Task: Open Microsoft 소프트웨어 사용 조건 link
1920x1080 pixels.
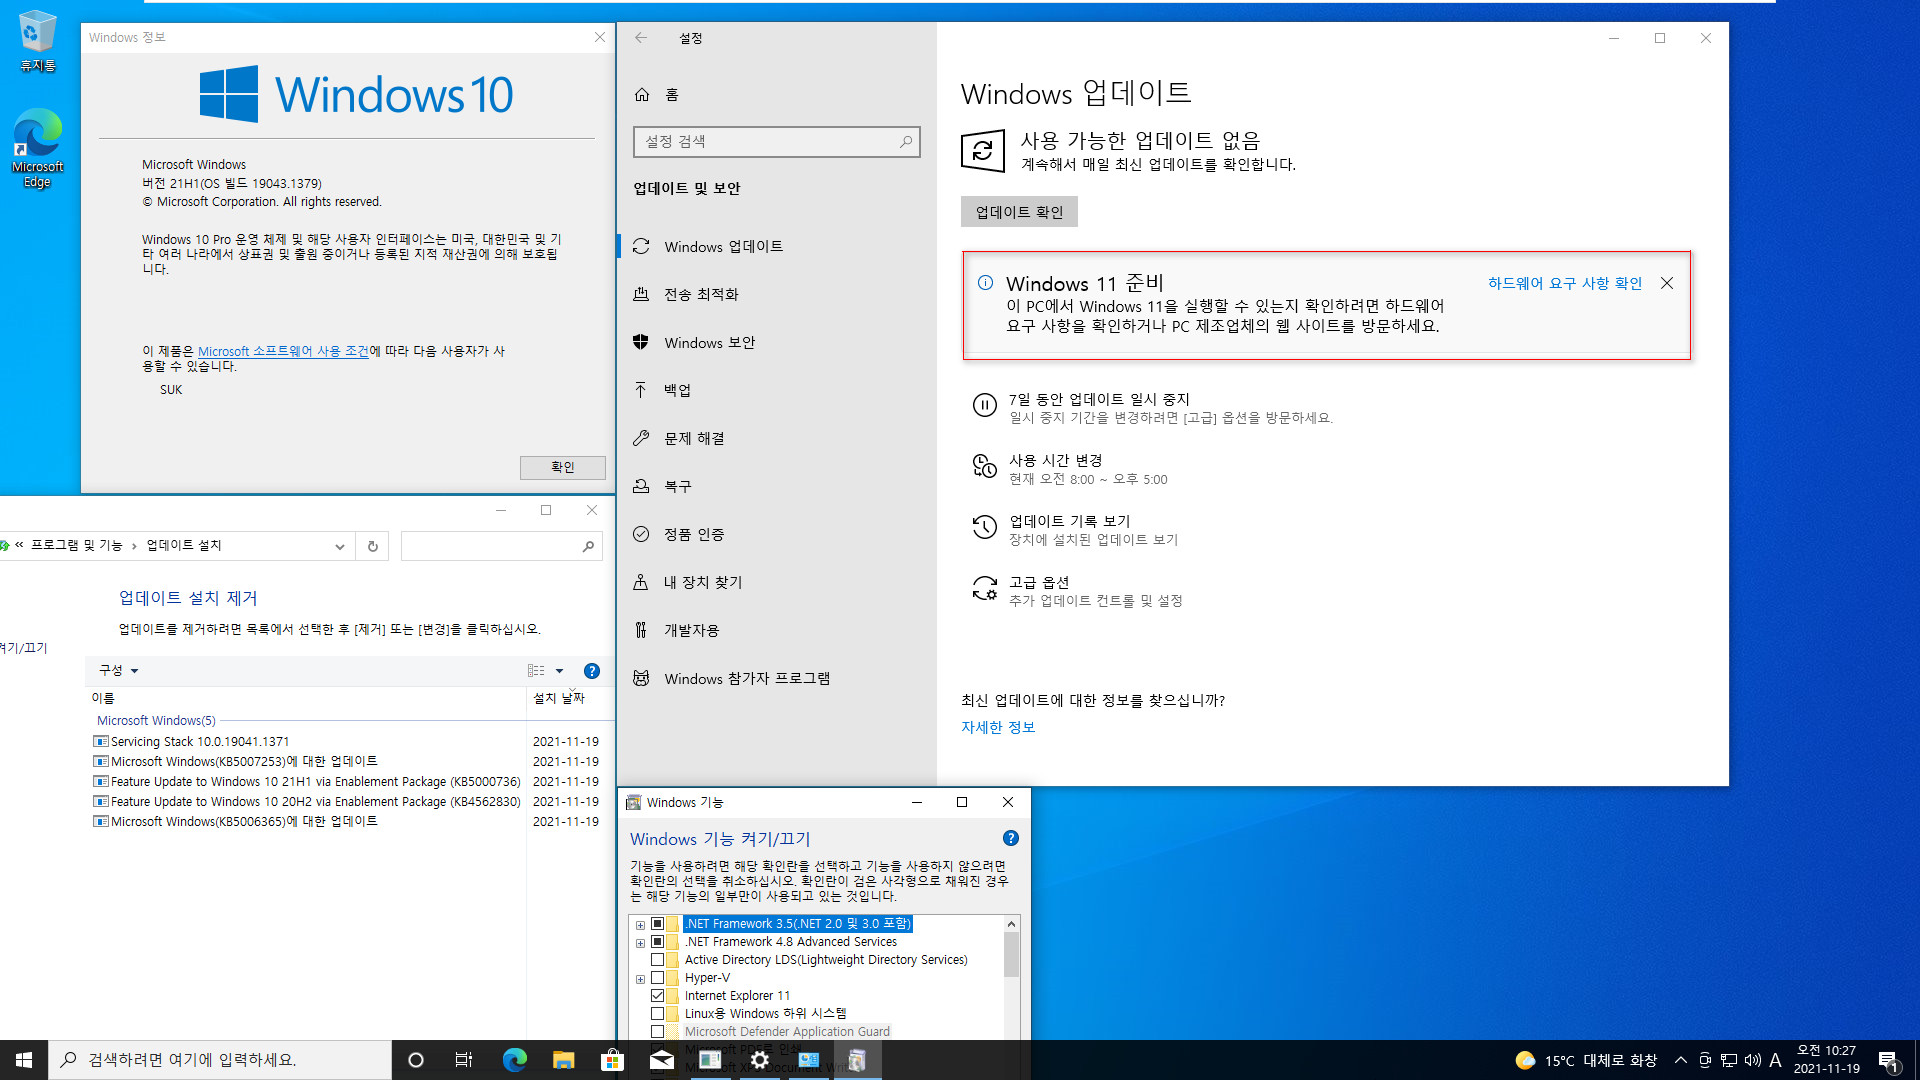Action: point(283,351)
